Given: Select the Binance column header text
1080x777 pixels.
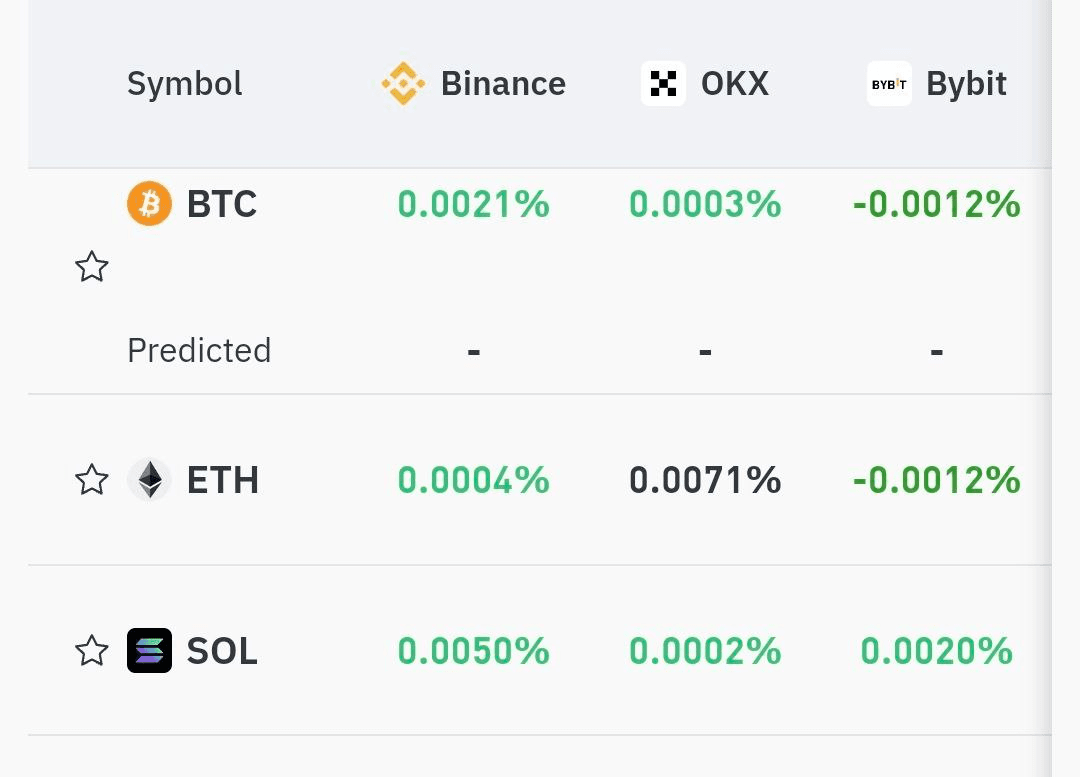Looking at the screenshot, I should [503, 83].
